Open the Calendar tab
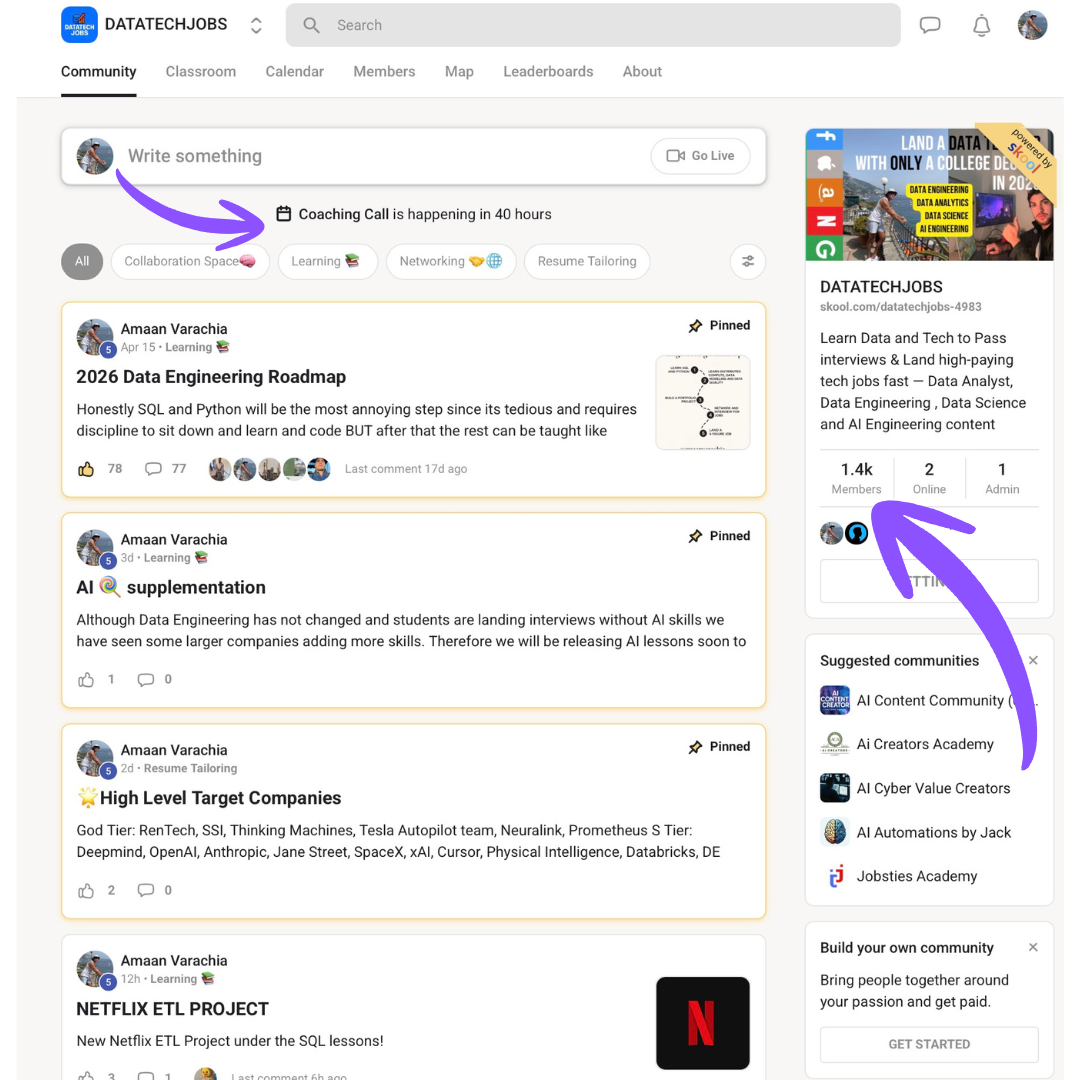Viewport: 1080px width, 1080px height. click(x=295, y=72)
